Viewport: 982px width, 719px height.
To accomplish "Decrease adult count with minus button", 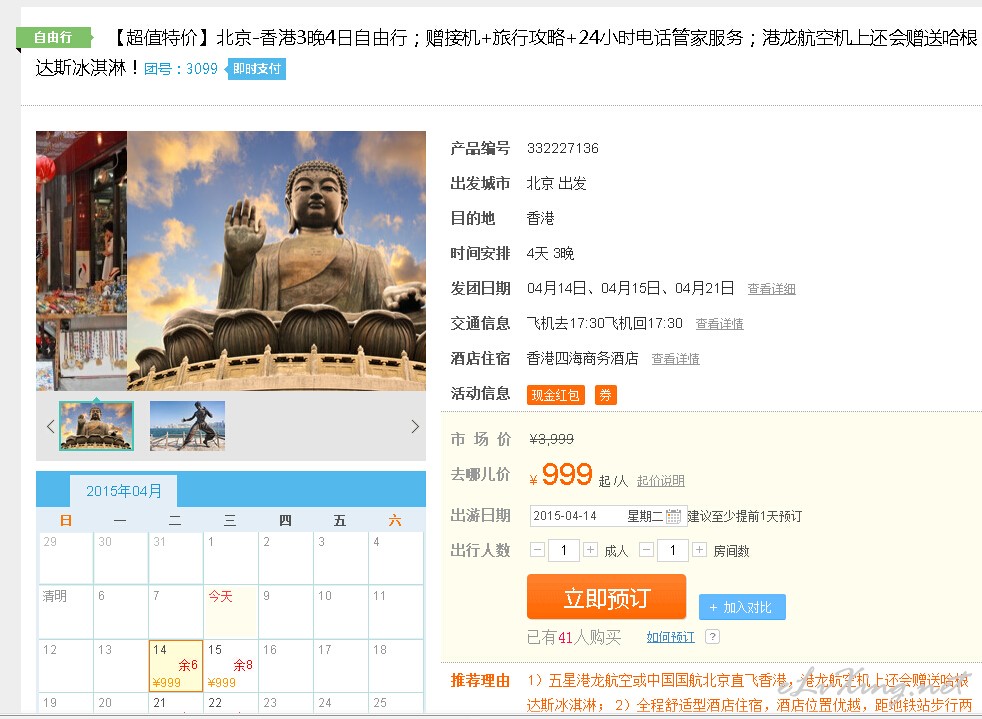I will 537,550.
